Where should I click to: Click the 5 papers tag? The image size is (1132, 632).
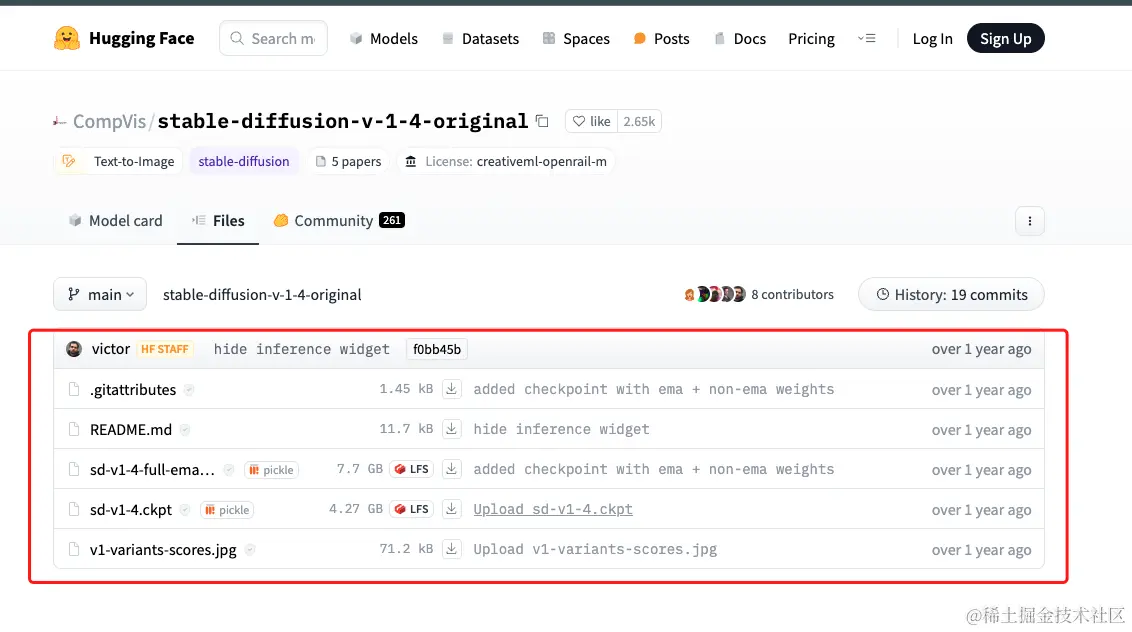(349, 161)
